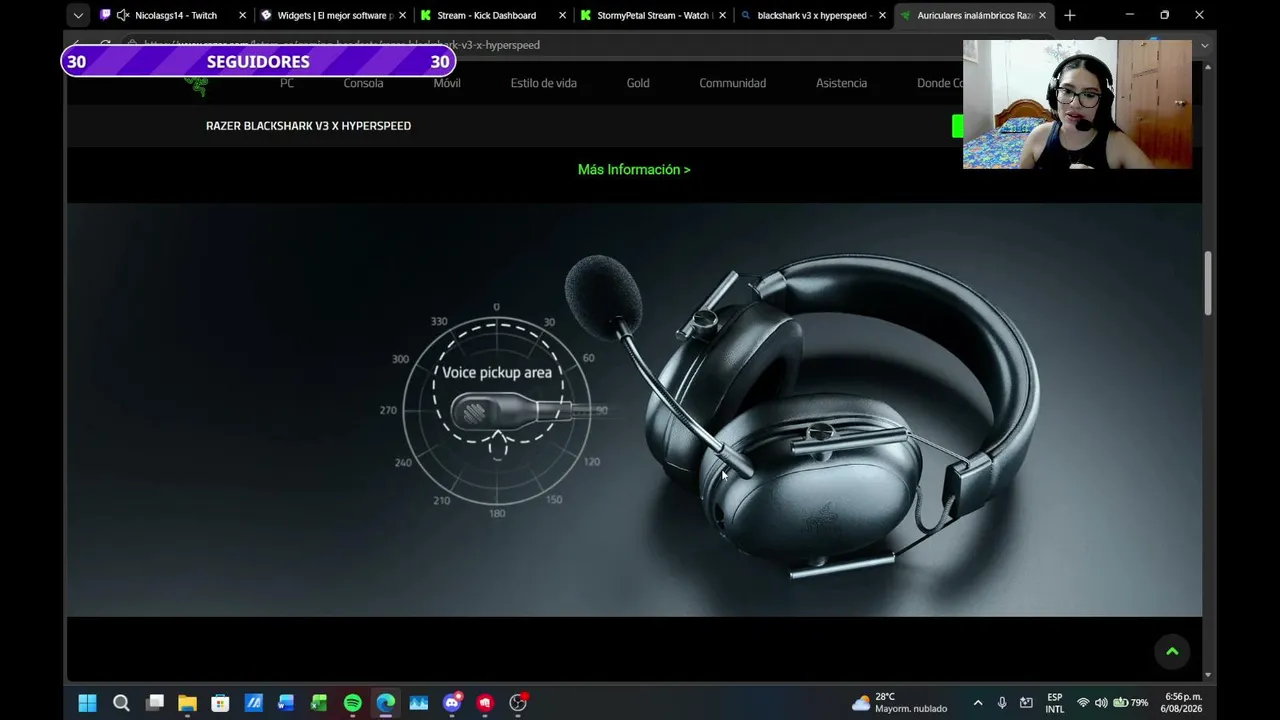1280x720 pixels.
Task: Open Discord from the taskbar
Action: pos(452,703)
